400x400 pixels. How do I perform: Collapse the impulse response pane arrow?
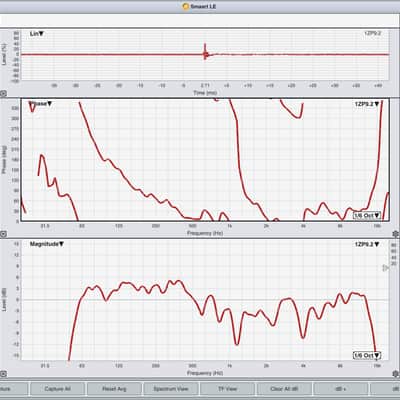coord(3,94)
